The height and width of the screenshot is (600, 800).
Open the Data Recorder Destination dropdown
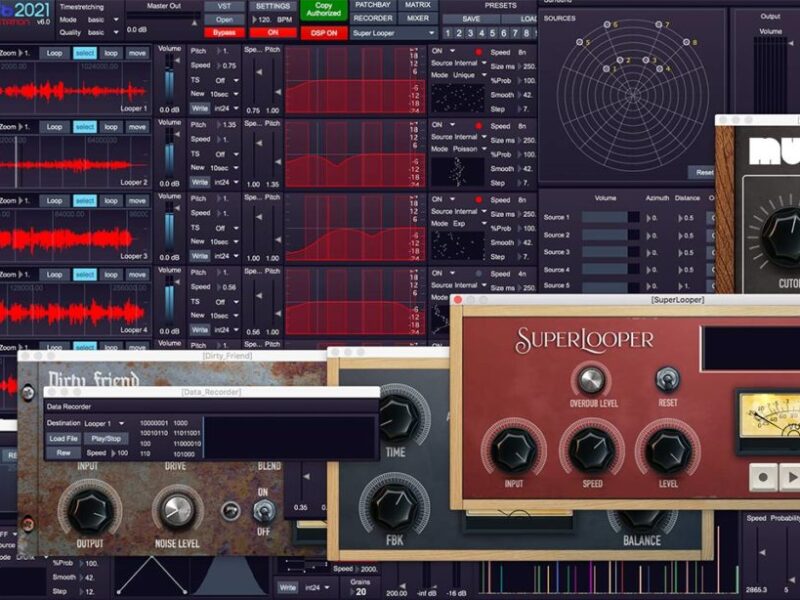click(x=107, y=423)
